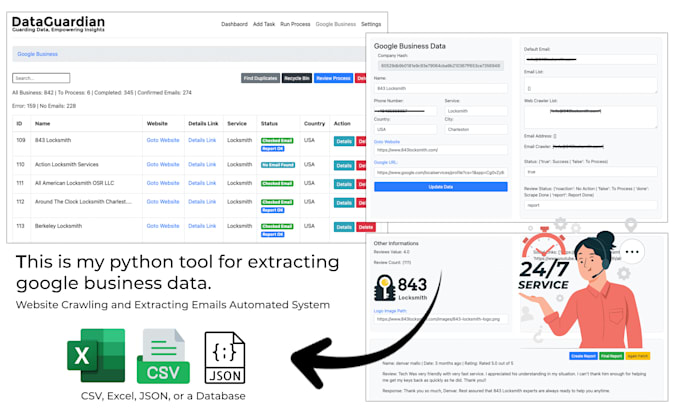This screenshot has width=680, height=409.
Task: Click the Name column header
Action: (42, 124)
